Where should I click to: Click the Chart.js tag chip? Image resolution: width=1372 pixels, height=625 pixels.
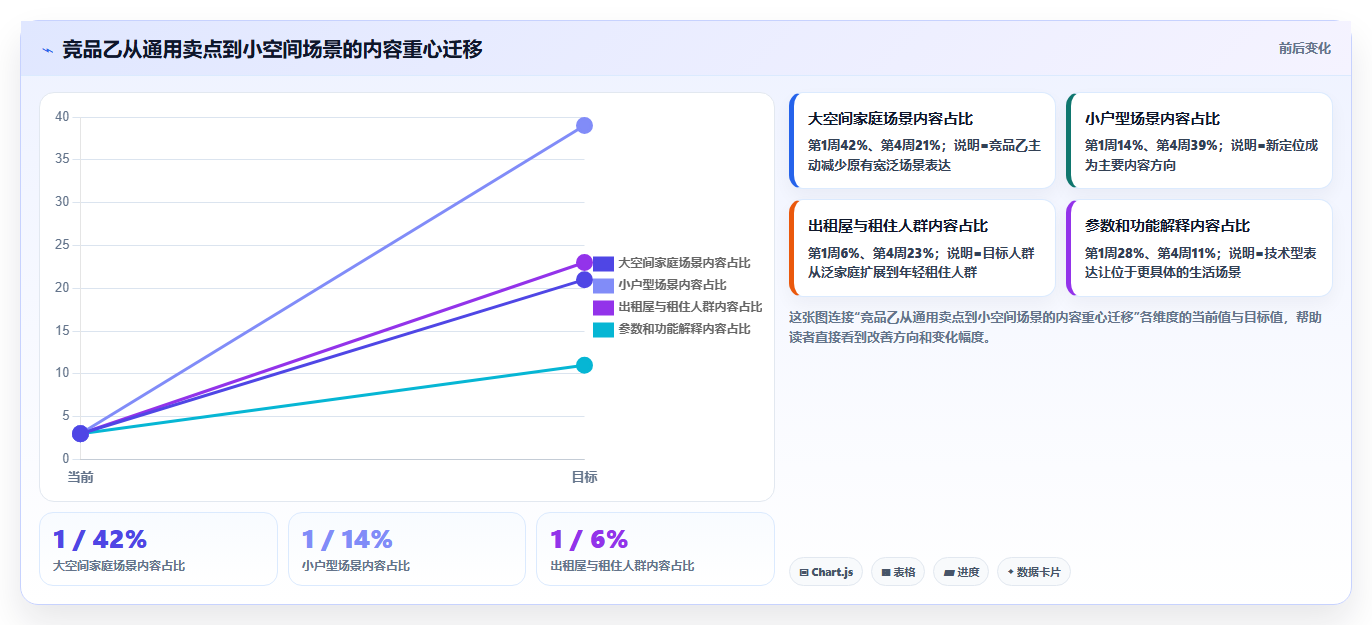pyautogui.click(x=826, y=572)
